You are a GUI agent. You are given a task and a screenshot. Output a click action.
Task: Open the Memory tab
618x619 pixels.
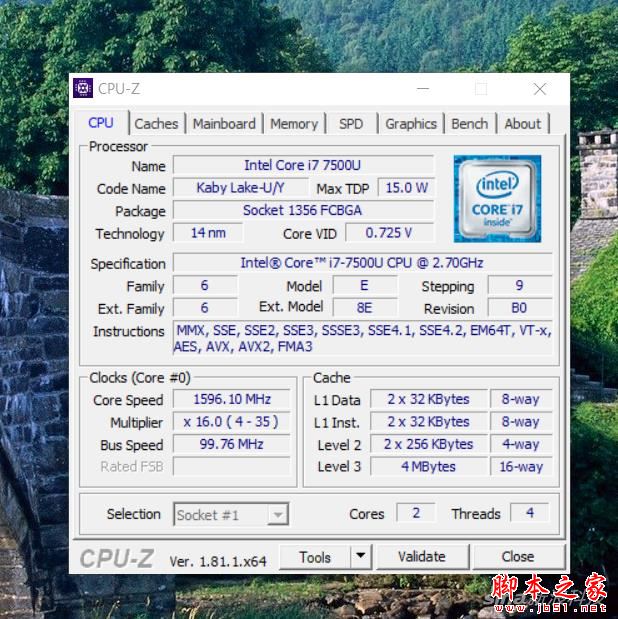tap(294, 124)
